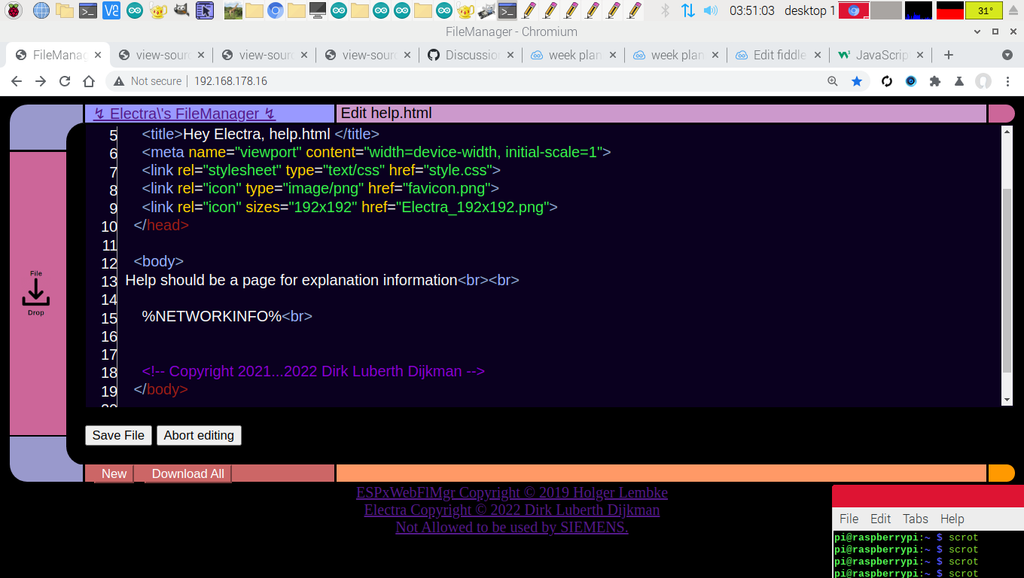Click the blue ad-blocker extension icon
The image size is (1024, 578).
tap(911, 82)
